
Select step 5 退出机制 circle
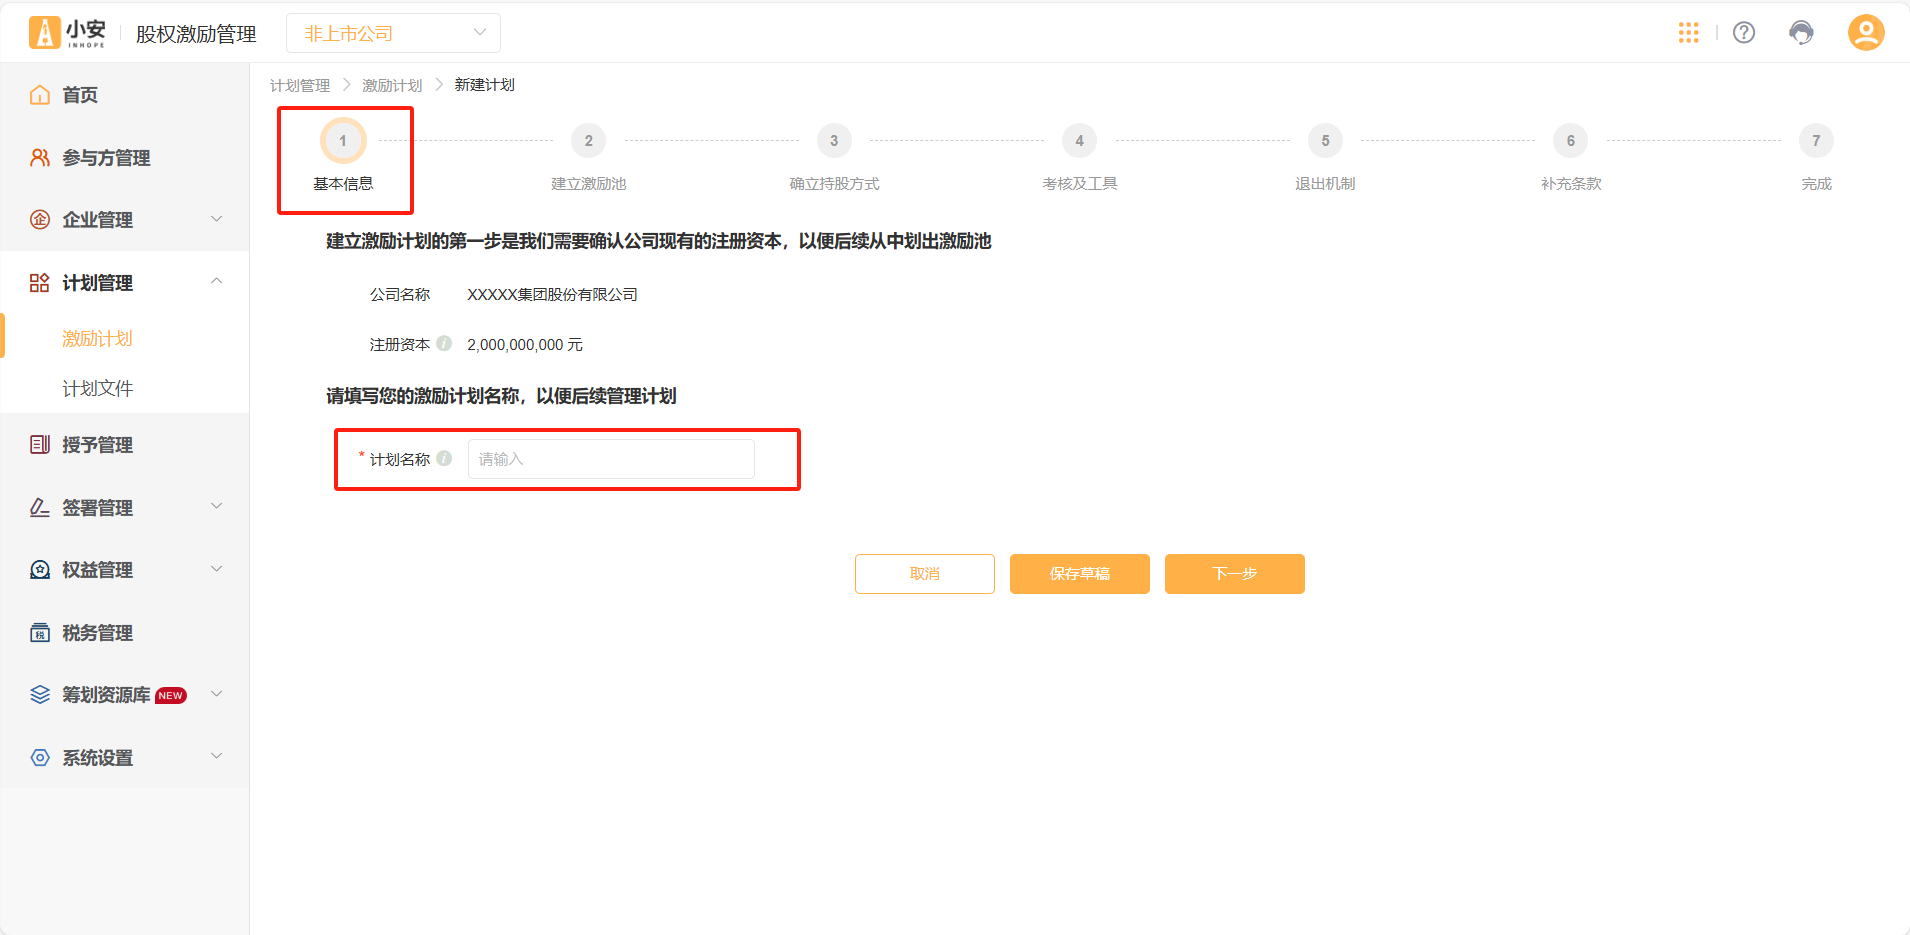pyautogui.click(x=1325, y=141)
